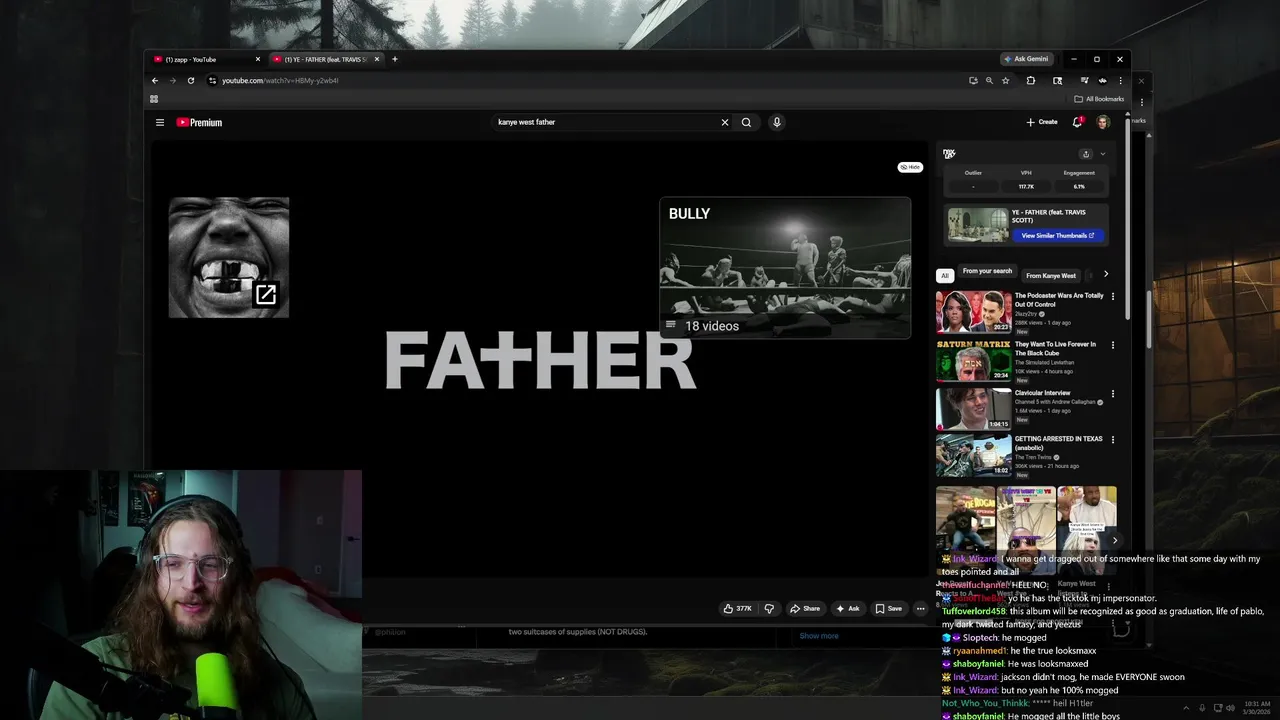1280x720 pixels.
Task: Select the All filter chip
Action: (x=945, y=275)
